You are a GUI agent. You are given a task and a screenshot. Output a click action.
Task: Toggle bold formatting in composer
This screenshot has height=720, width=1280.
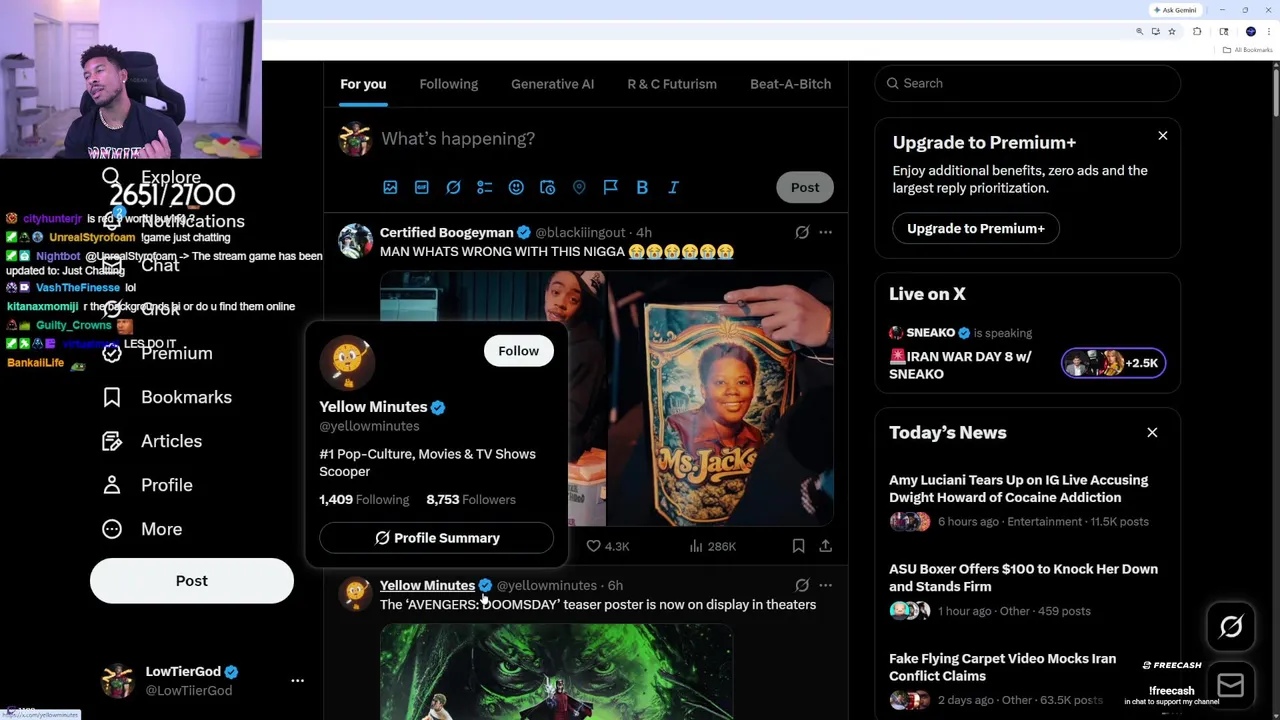pyautogui.click(x=642, y=187)
